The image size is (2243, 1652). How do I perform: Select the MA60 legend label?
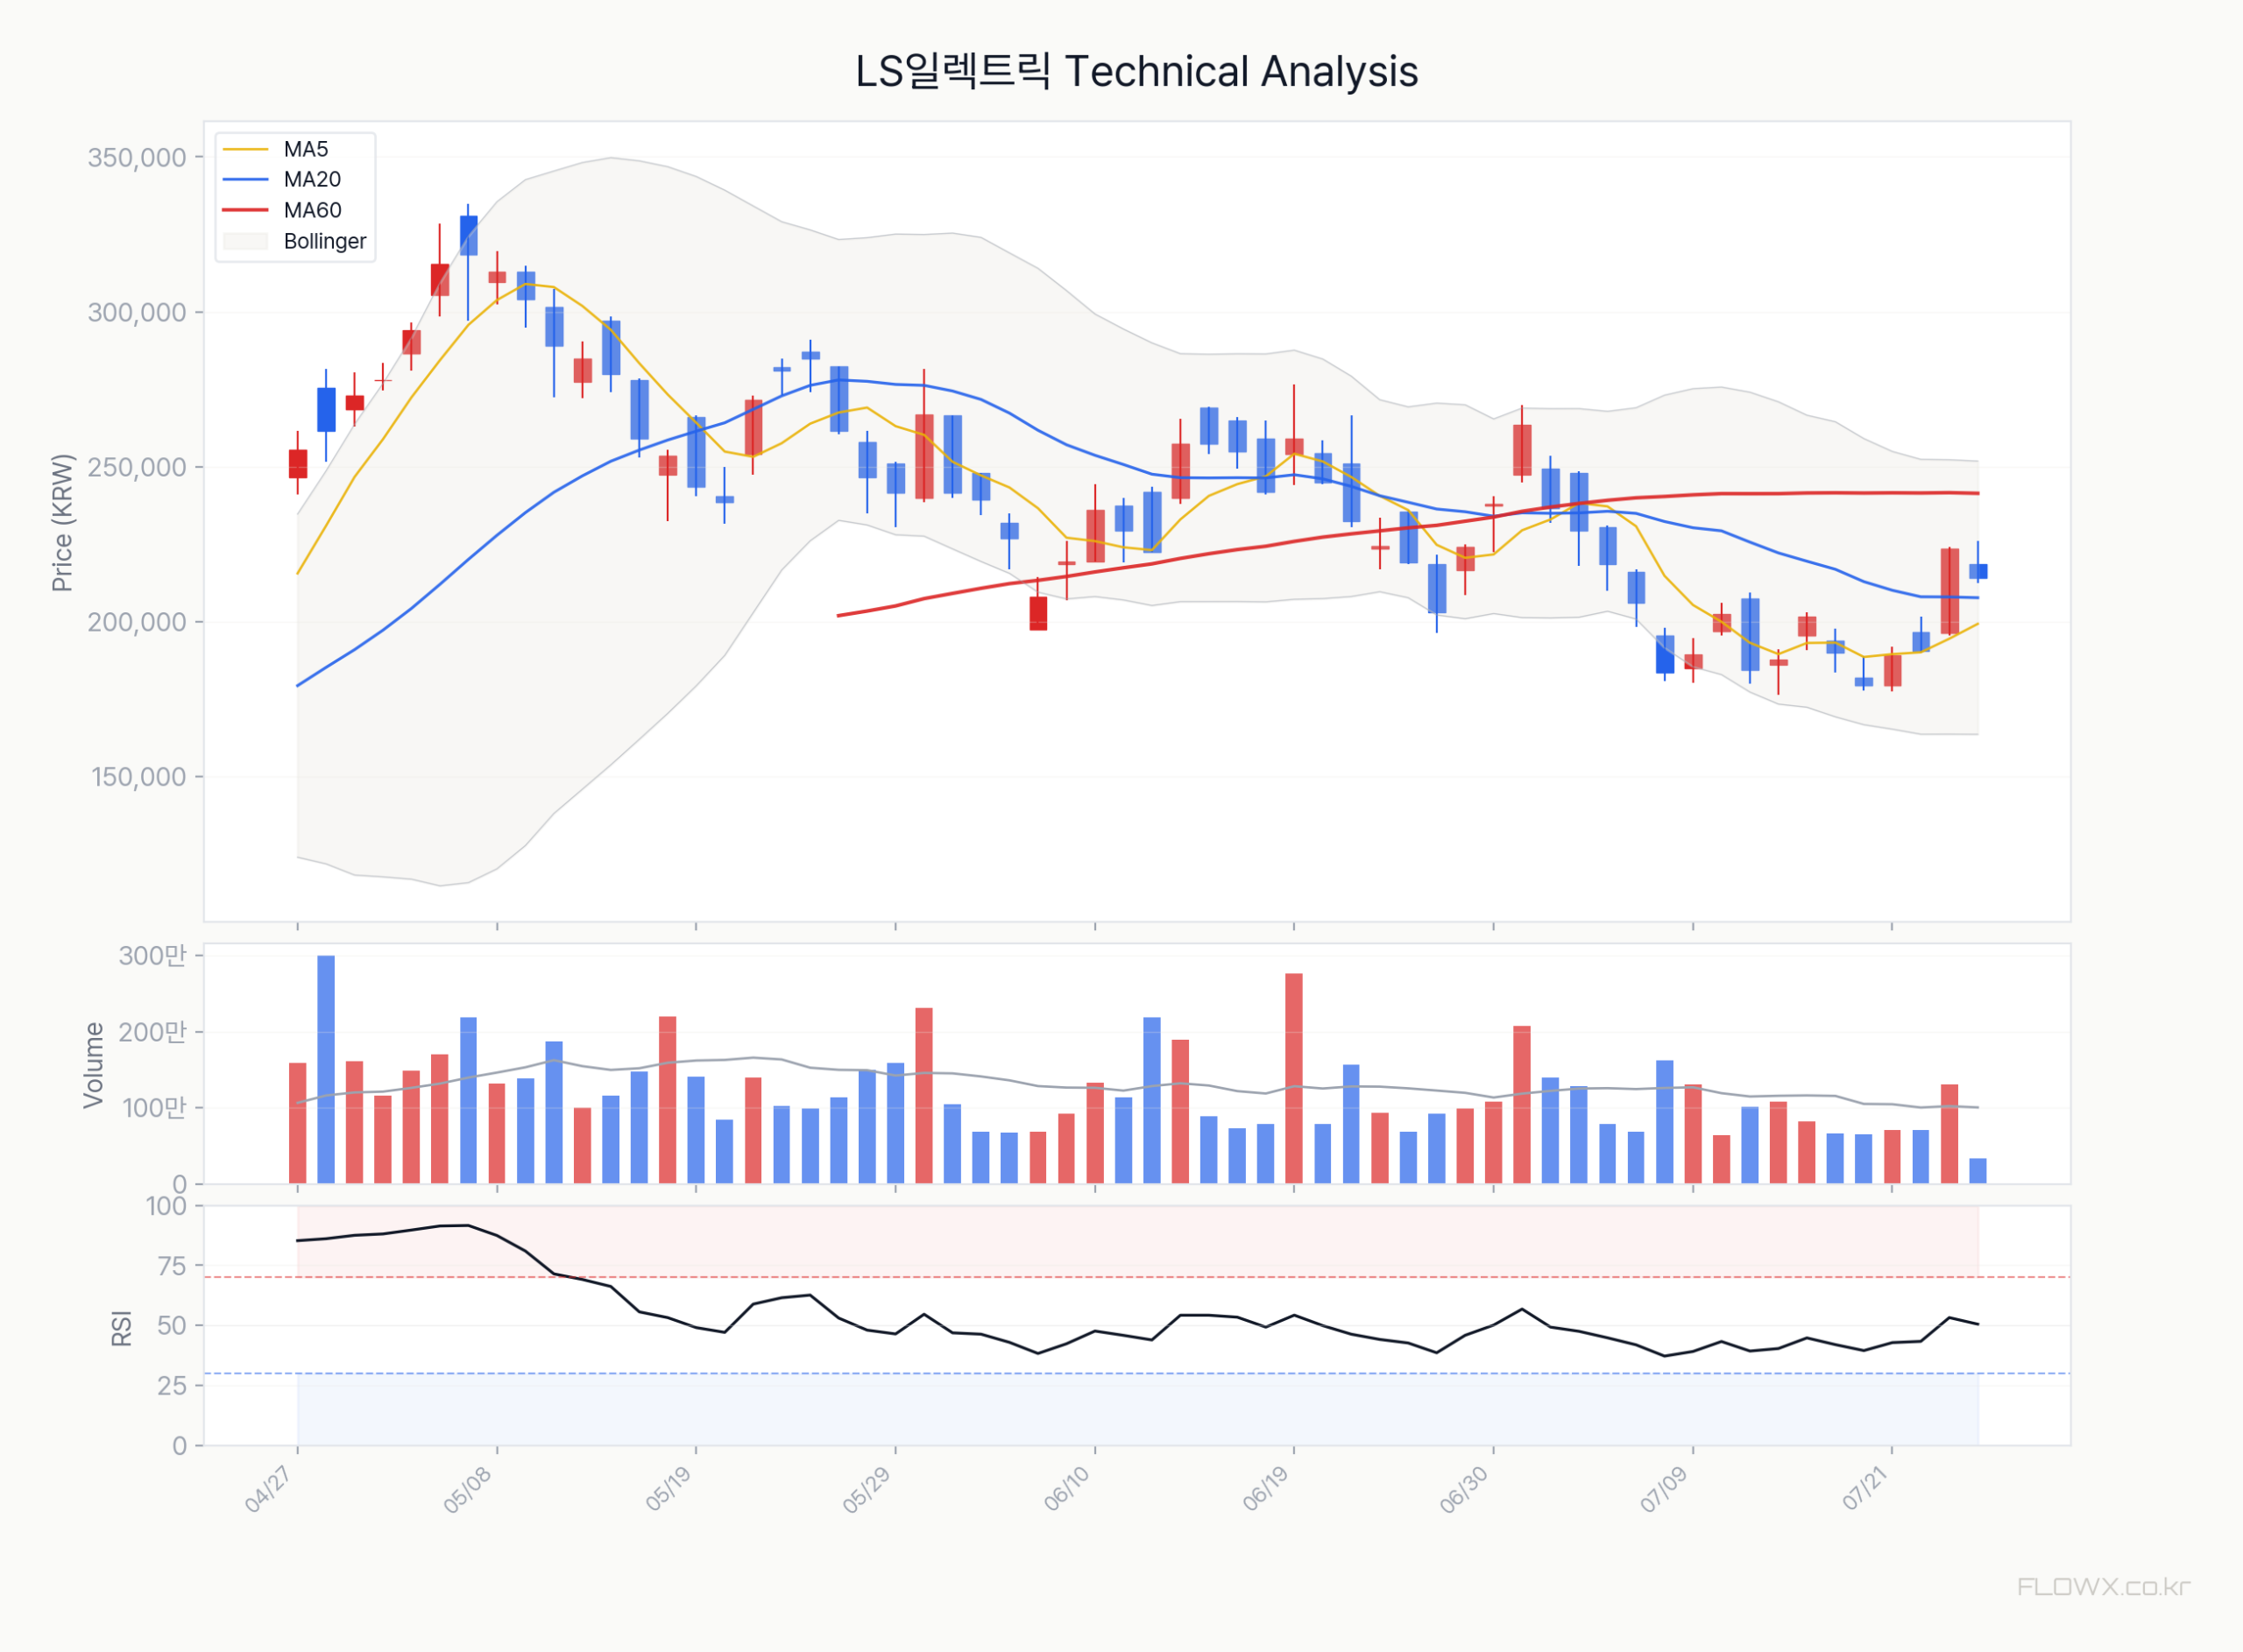click(312, 210)
